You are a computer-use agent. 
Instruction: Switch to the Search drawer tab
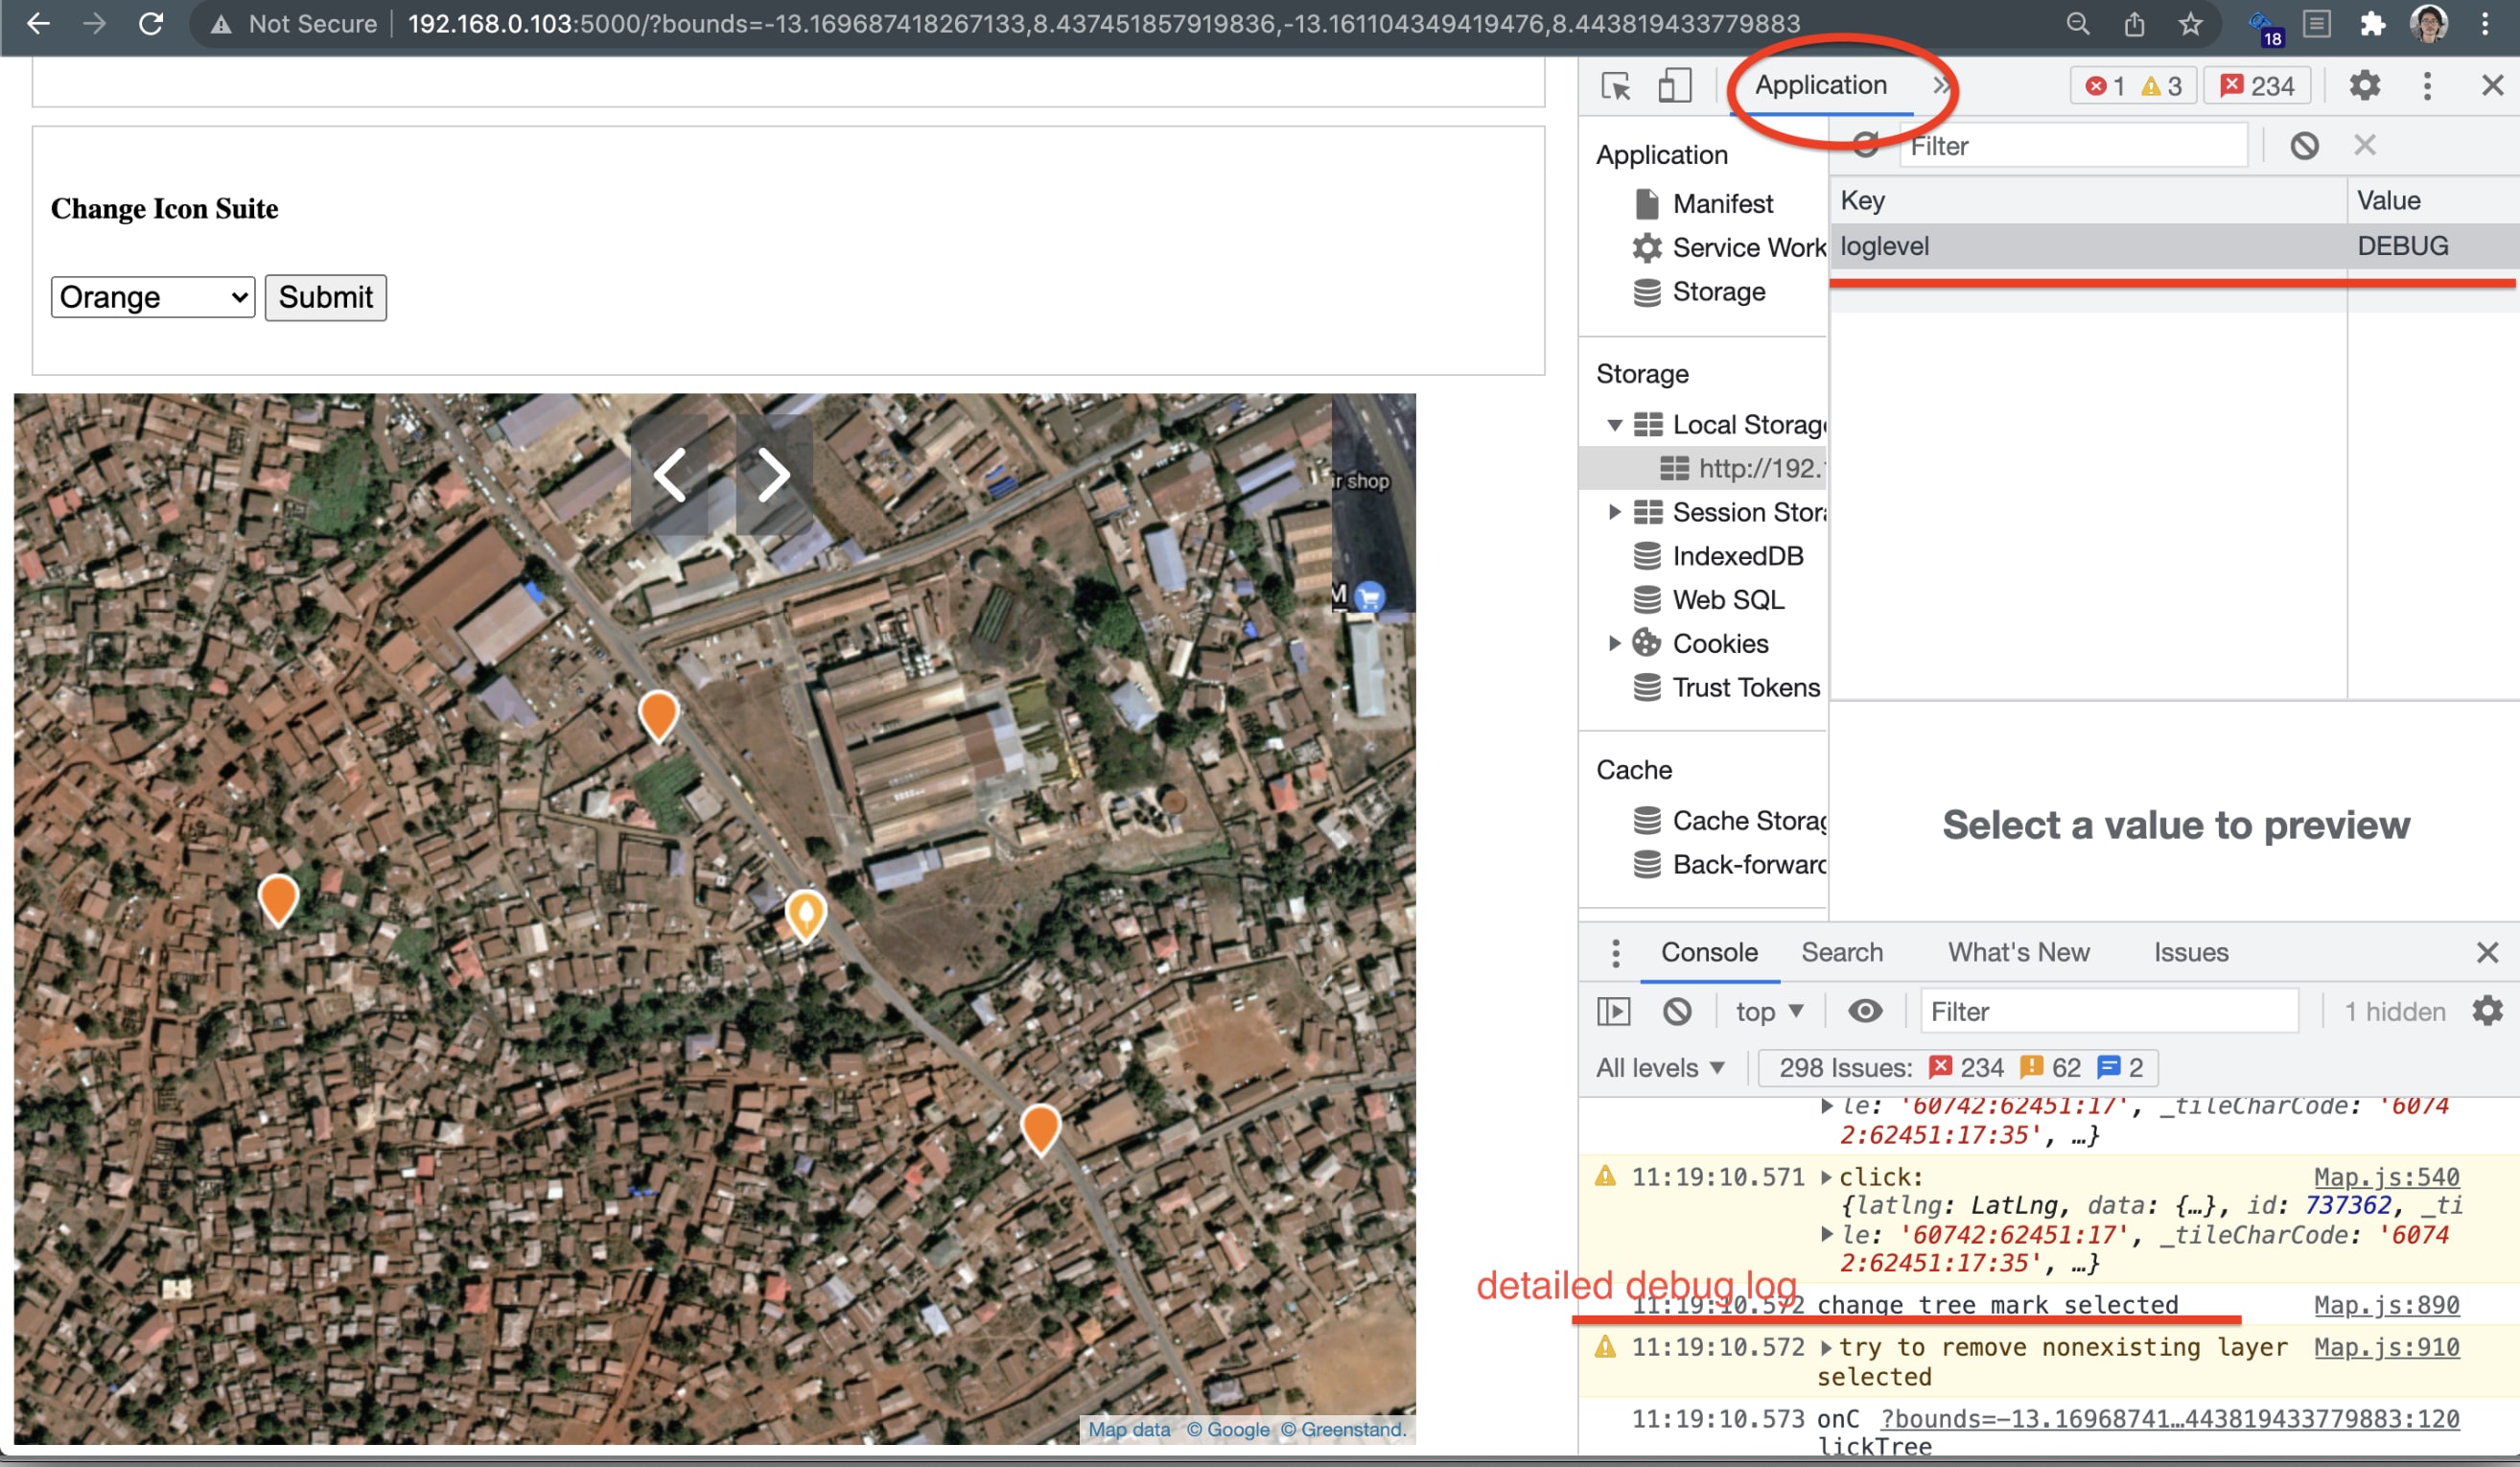(x=1842, y=953)
